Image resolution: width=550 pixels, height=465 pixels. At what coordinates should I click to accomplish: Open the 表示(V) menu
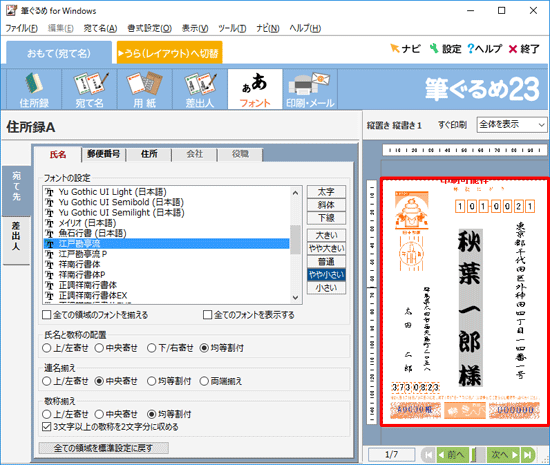point(195,28)
